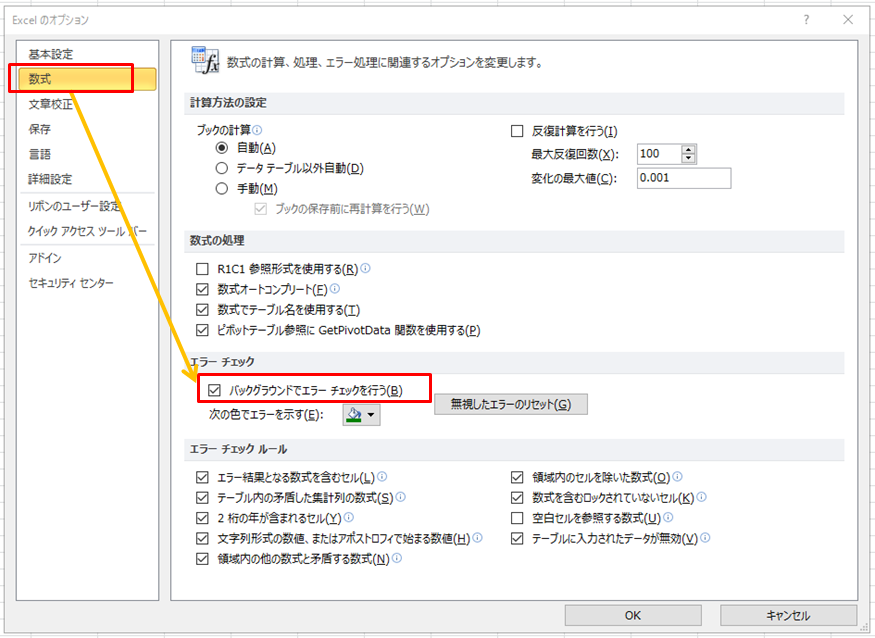Open クイック アクセス ツール バー category
Screen dimensions: 875x638
click(86, 231)
